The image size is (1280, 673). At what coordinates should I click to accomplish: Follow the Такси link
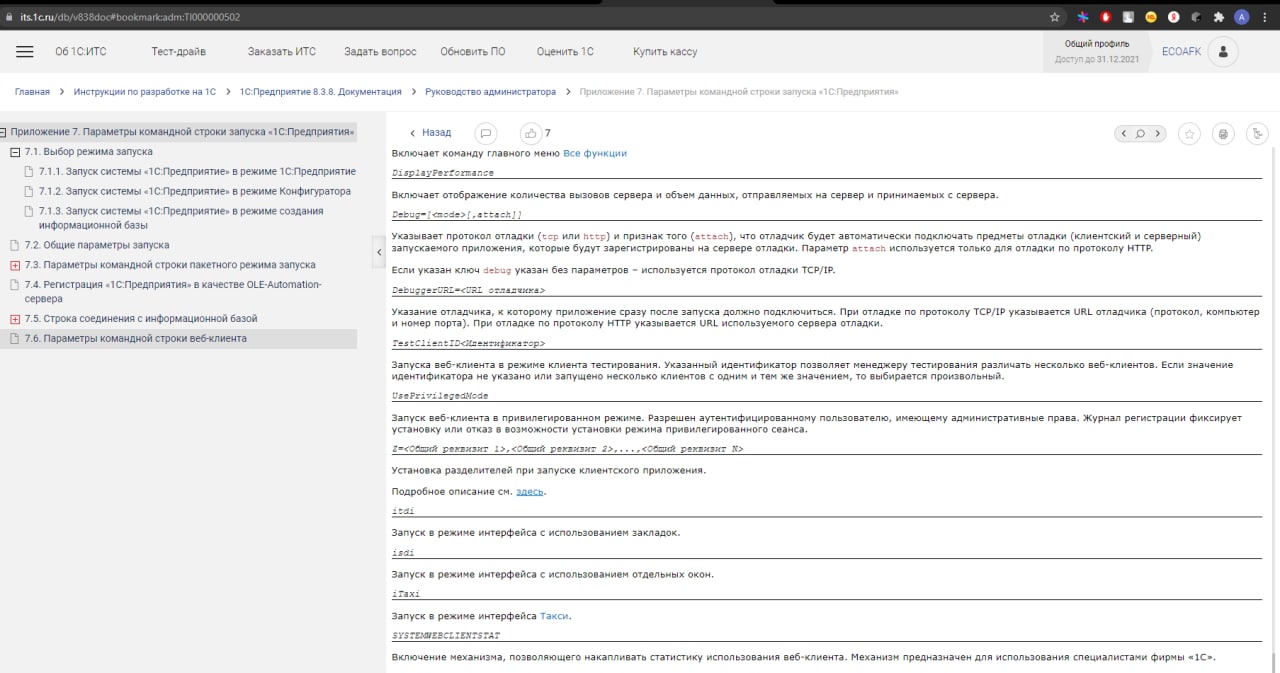click(554, 616)
